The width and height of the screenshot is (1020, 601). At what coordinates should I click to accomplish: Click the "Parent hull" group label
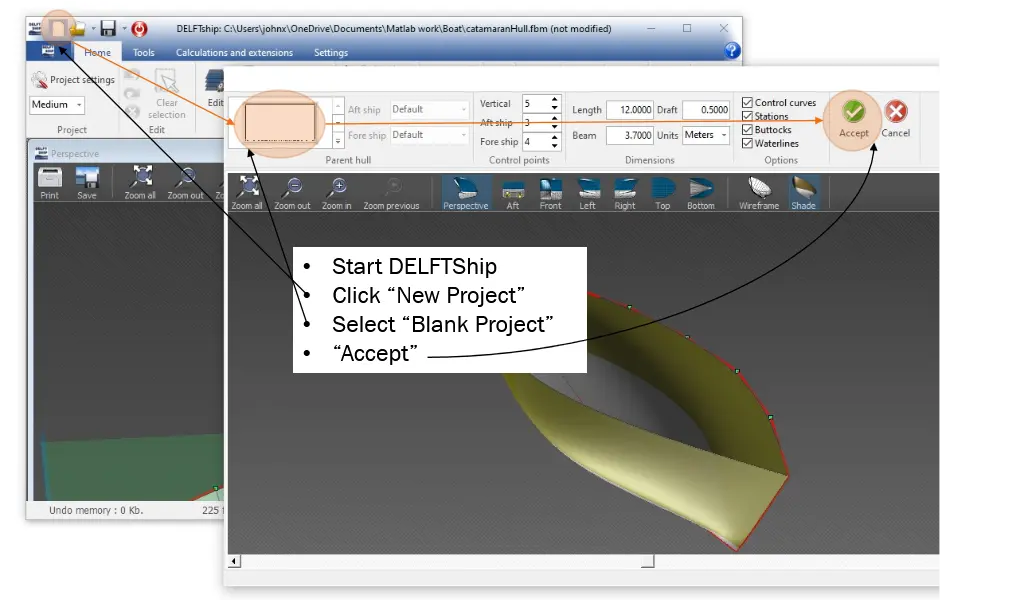pyautogui.click(x=348, y=160)
